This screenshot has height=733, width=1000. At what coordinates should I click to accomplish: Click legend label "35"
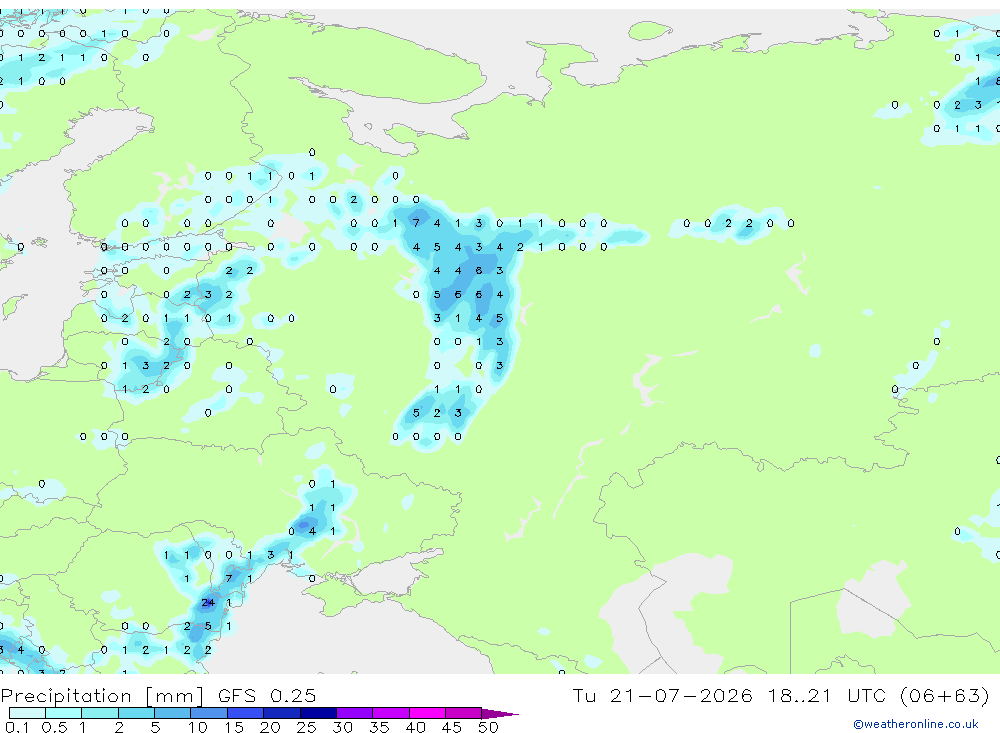[x=379, y=727]
